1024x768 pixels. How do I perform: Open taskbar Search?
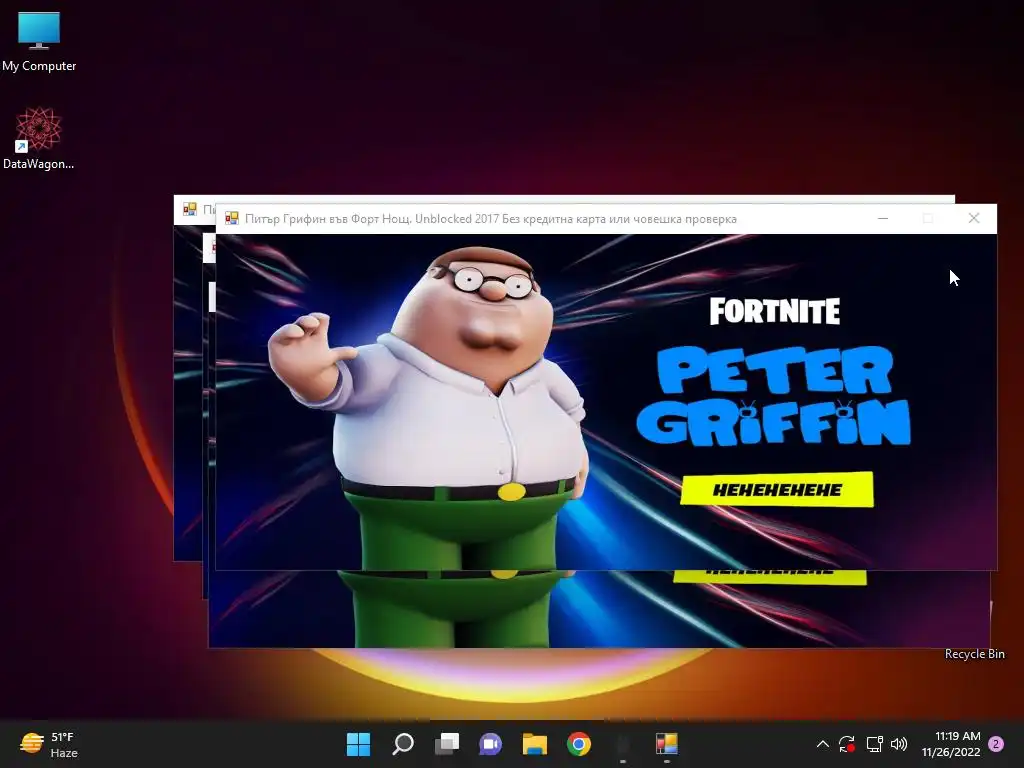tap(402, 744)
